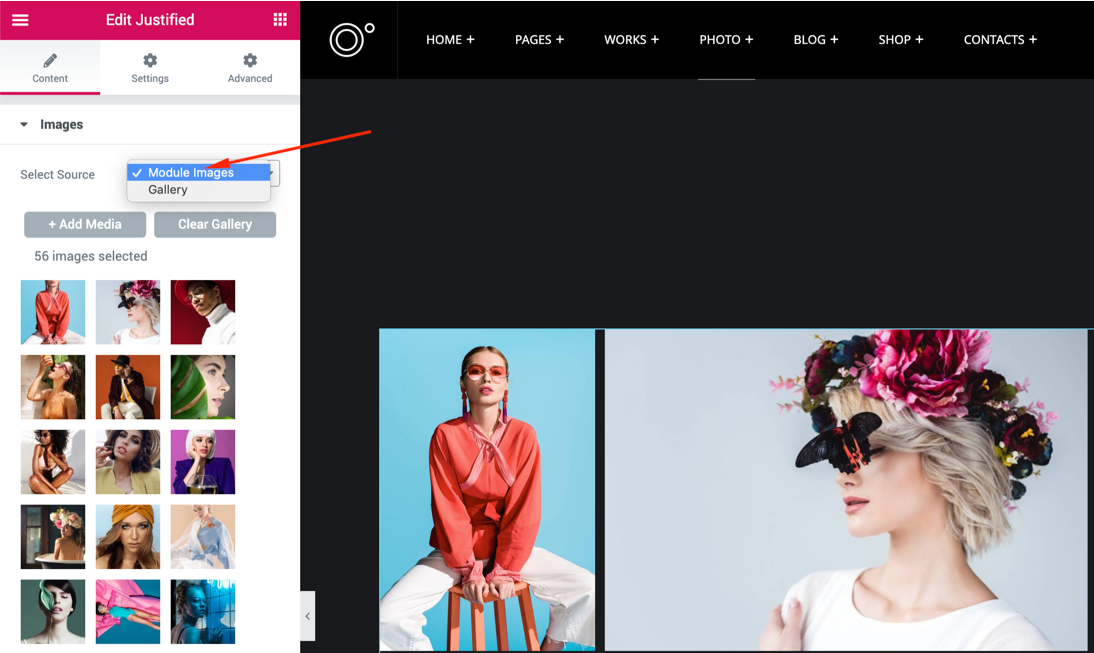Image resolution: width=1094 pixels, height=653 pixels.
Task: Open the widgets grid panel icon
Action: tap(280, 20)
